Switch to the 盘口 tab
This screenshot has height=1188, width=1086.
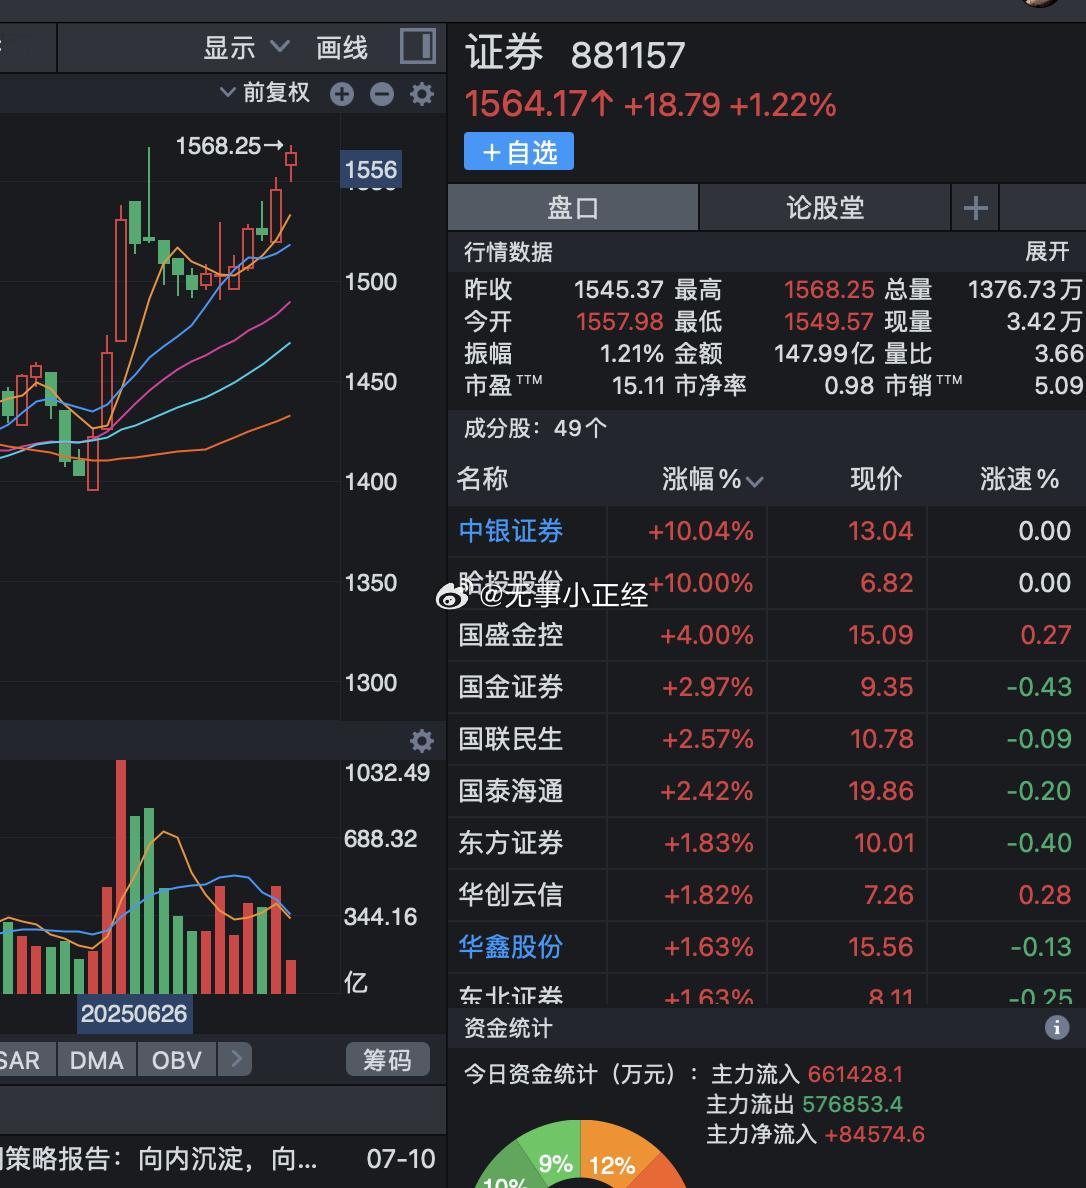point(573,207)
